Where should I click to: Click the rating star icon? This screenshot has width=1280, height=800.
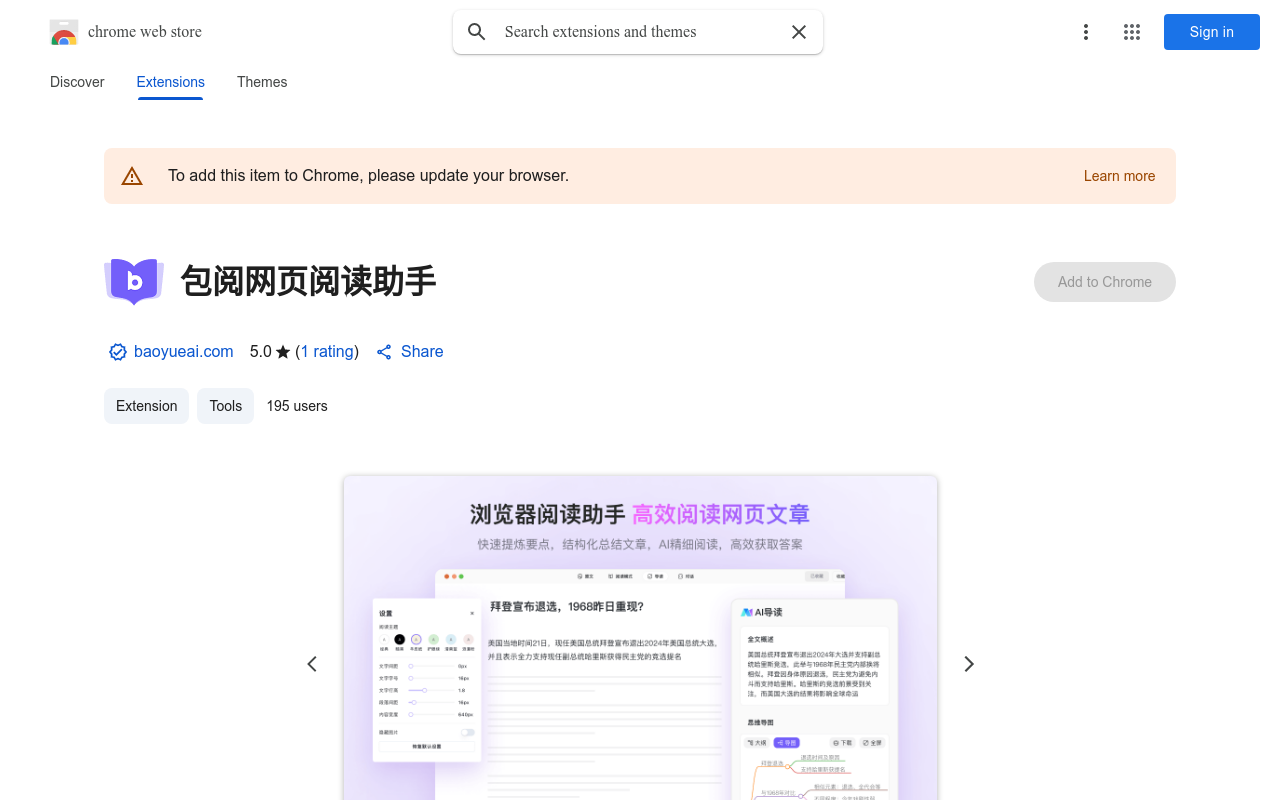tap(283, 352)
